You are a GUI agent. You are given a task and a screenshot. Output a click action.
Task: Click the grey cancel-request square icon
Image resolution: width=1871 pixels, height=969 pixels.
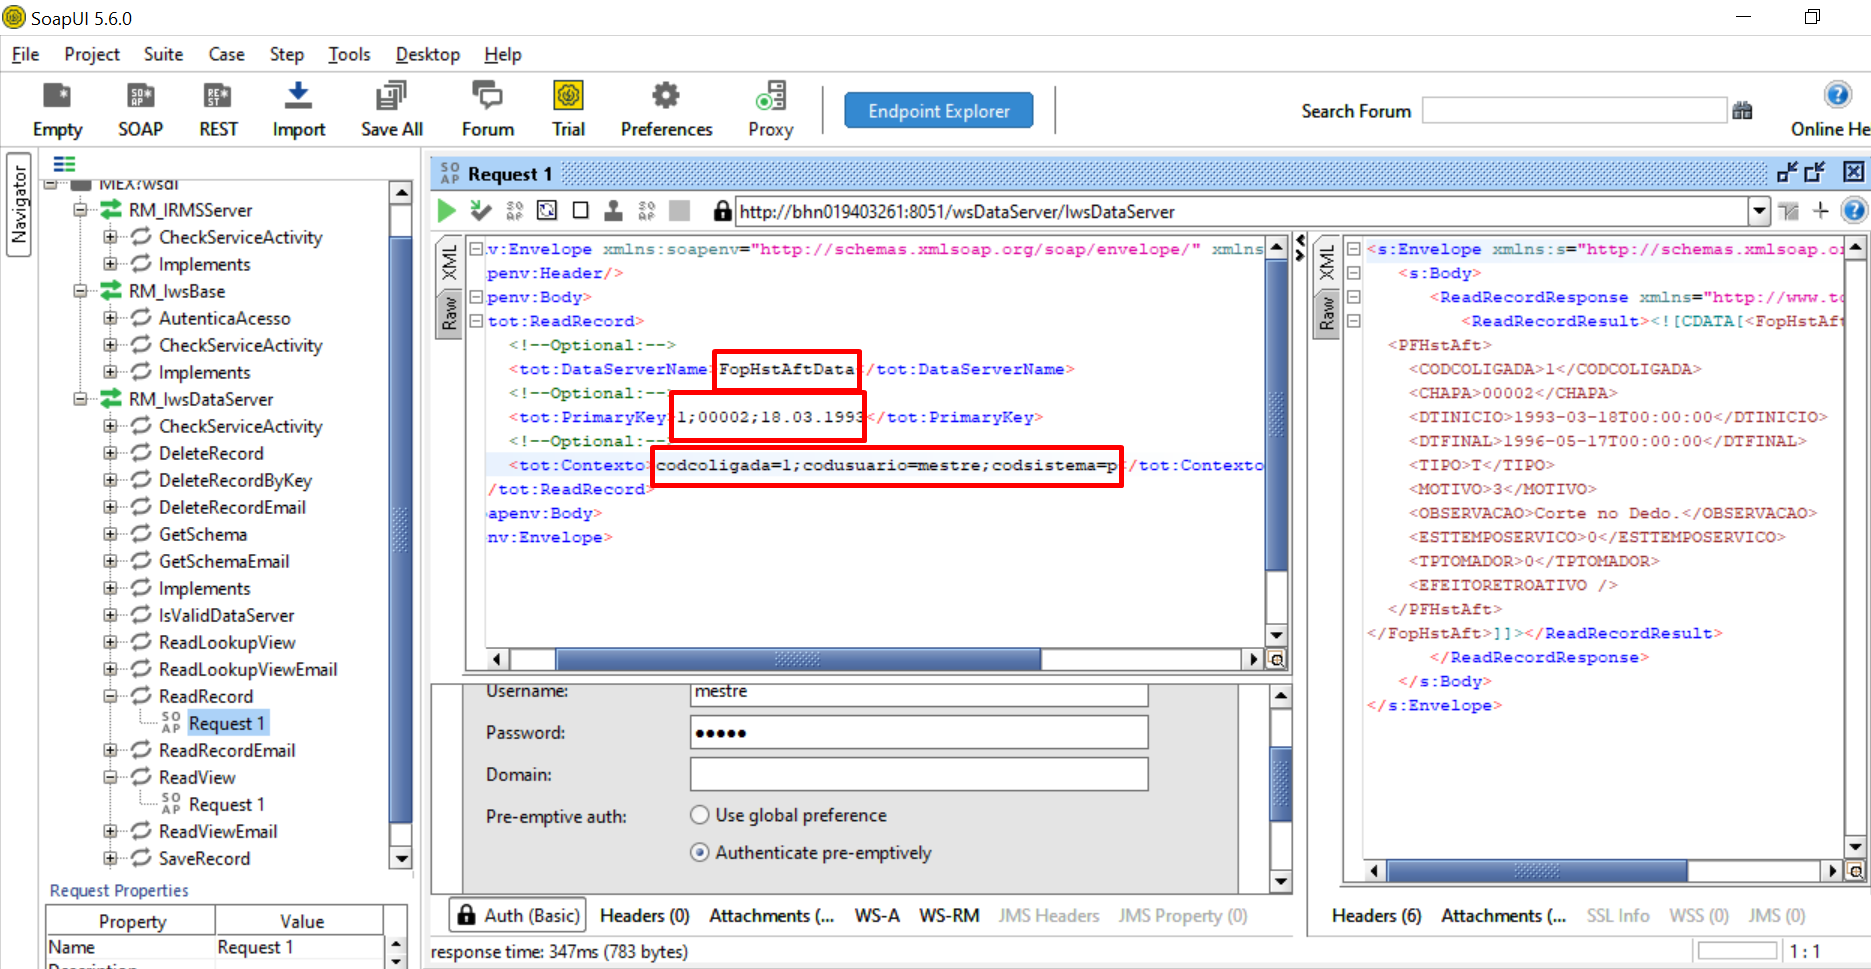click(680, 210)
